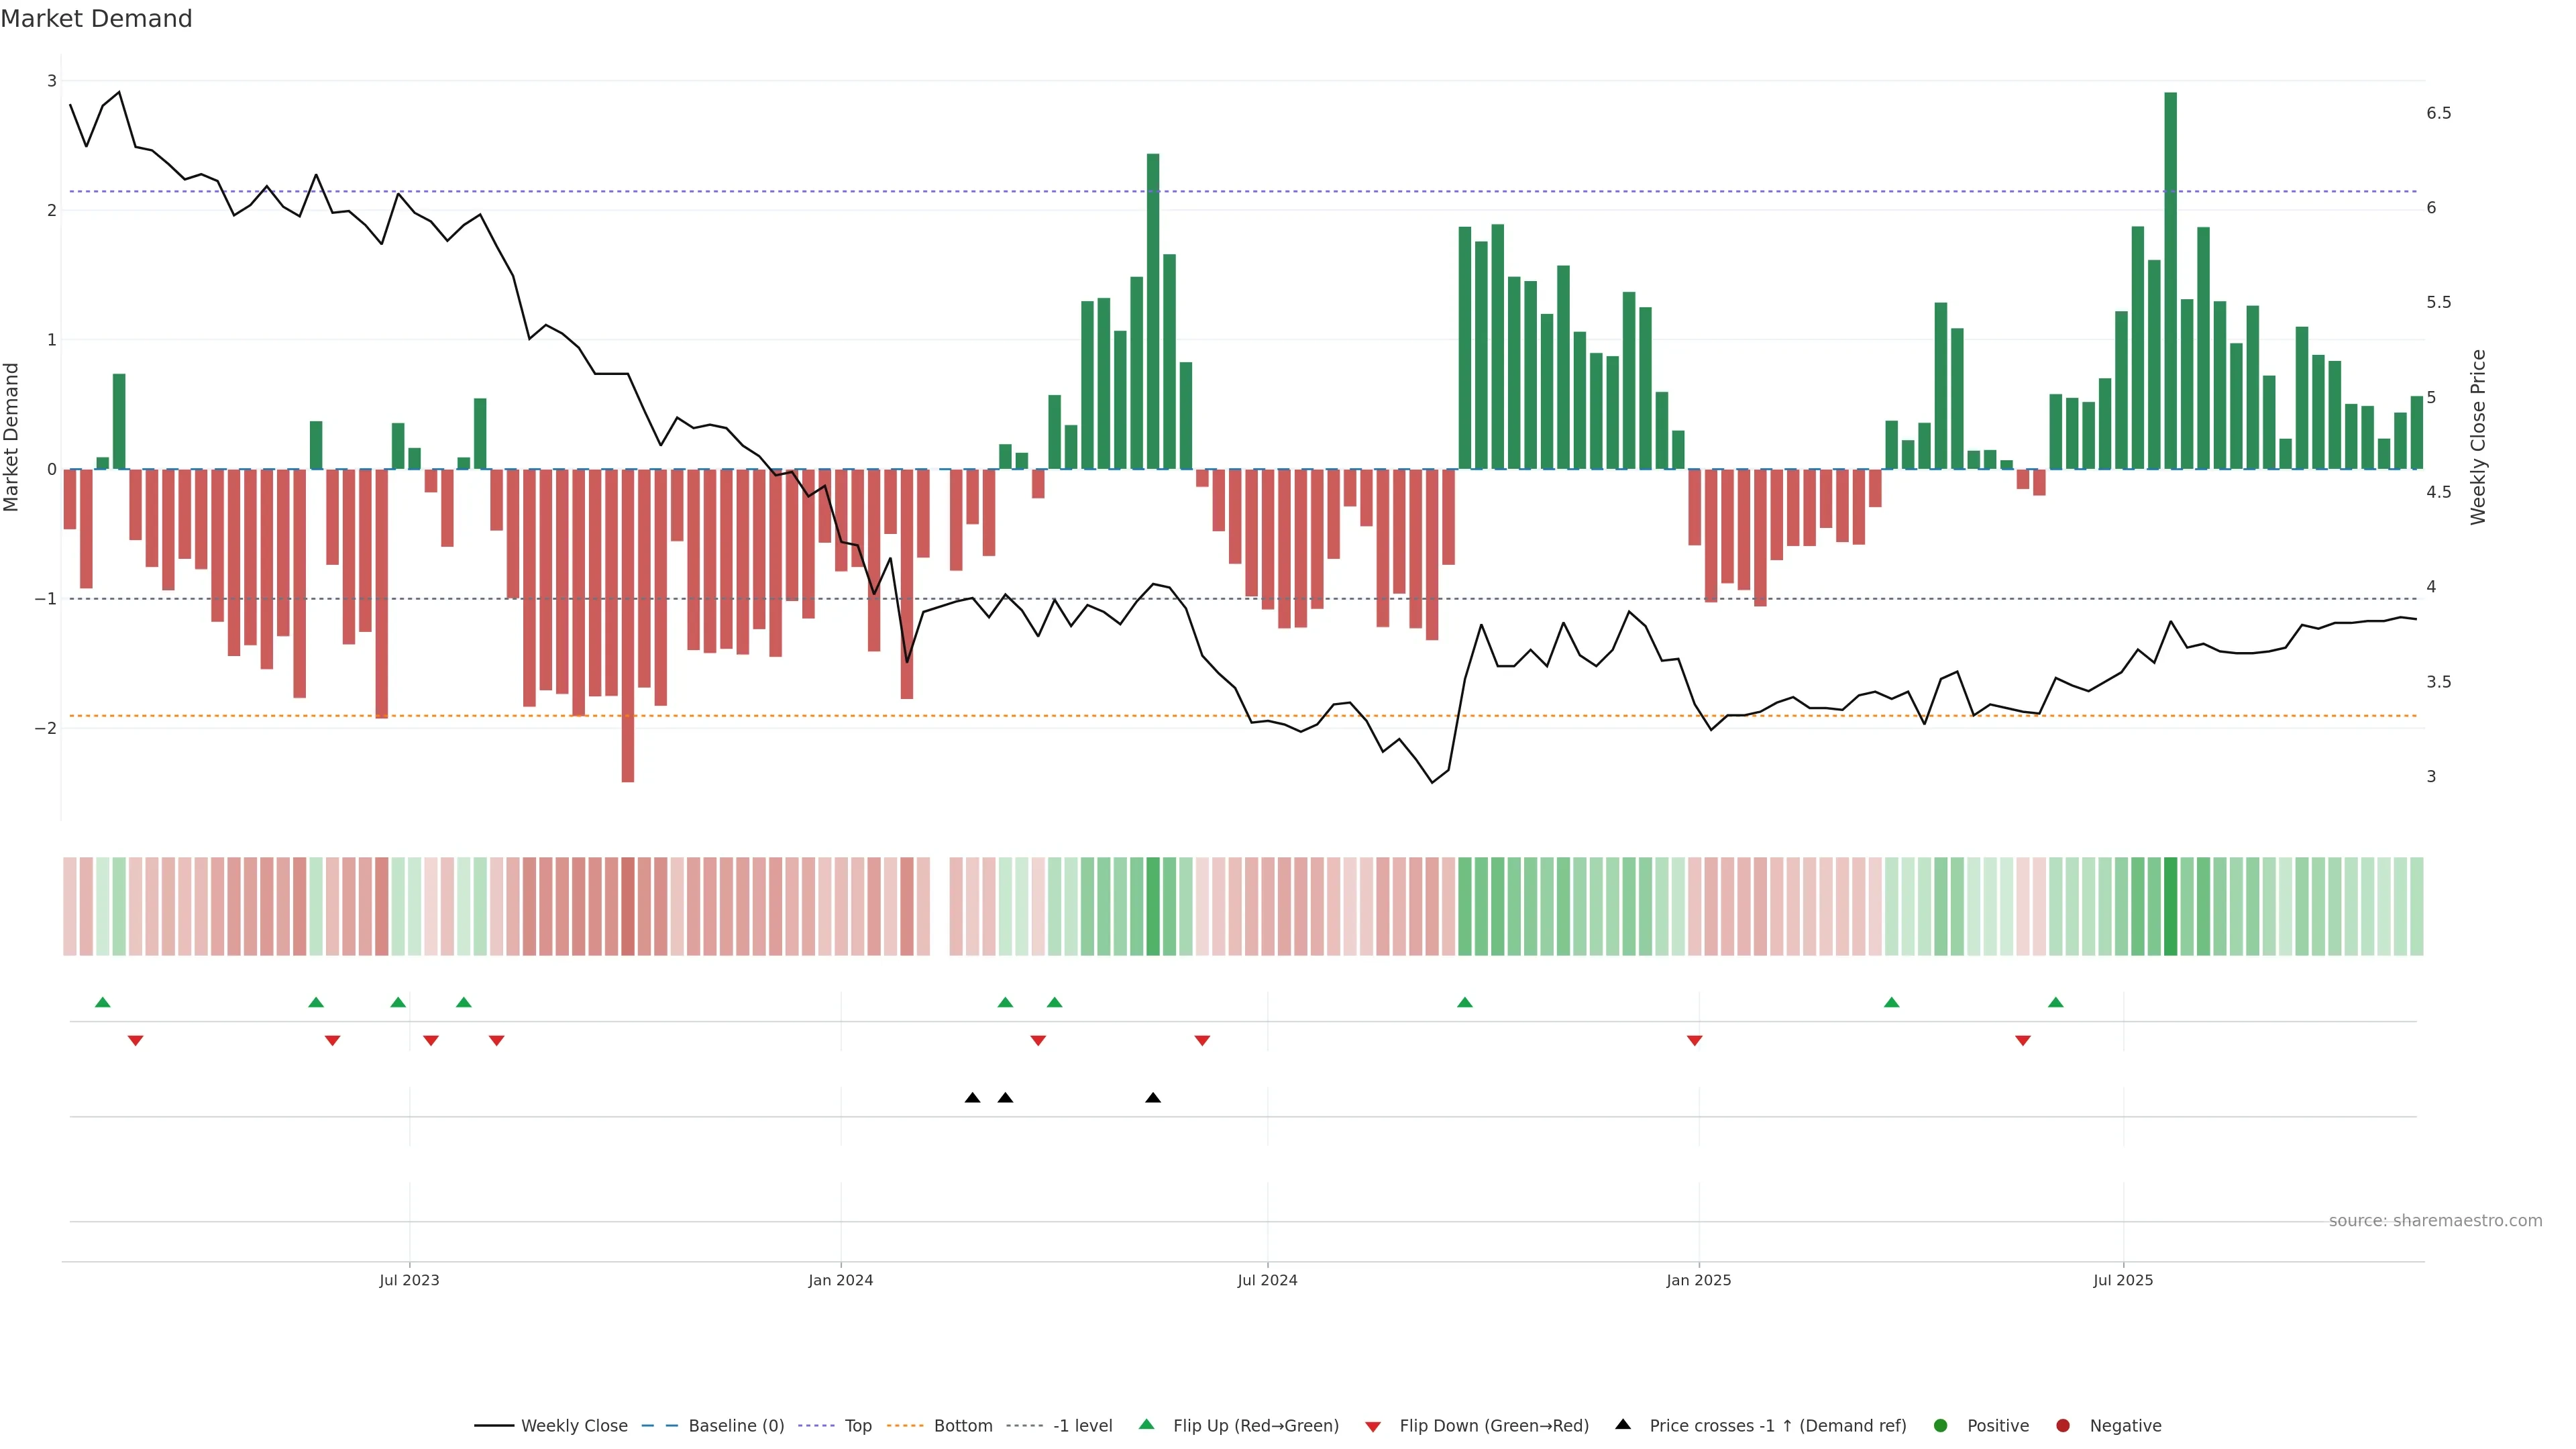Click the rightmost black price-cross triangle marker
Screen dimensions: 2576x1449
[1152, 1098]
